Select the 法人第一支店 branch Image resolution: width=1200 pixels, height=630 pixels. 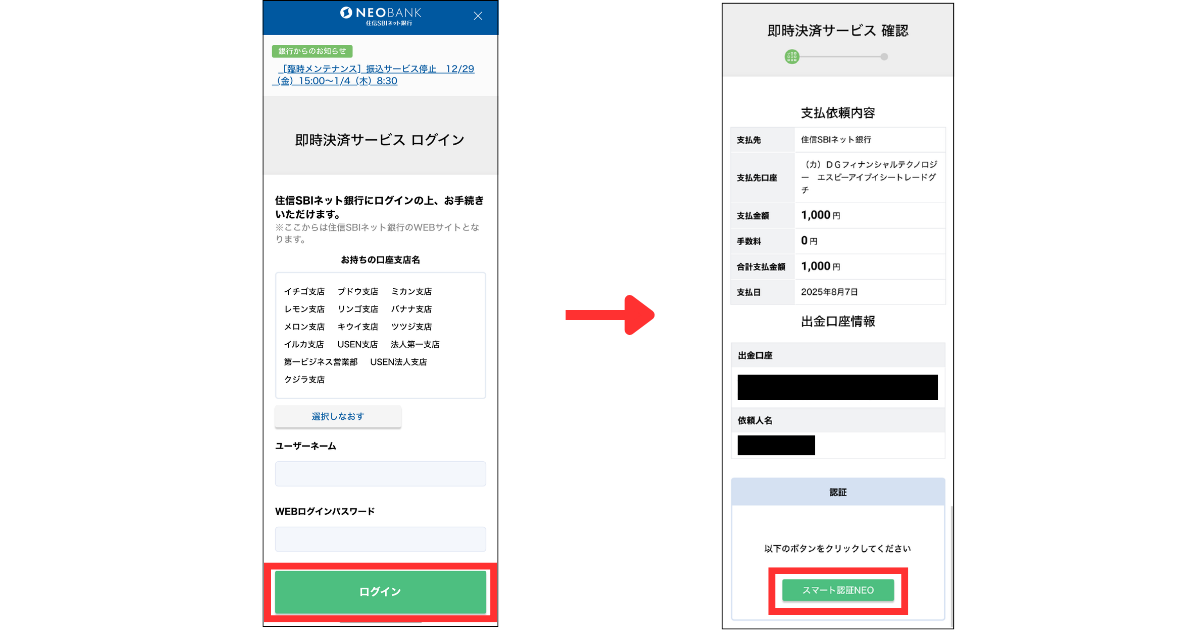pos(415,344)
